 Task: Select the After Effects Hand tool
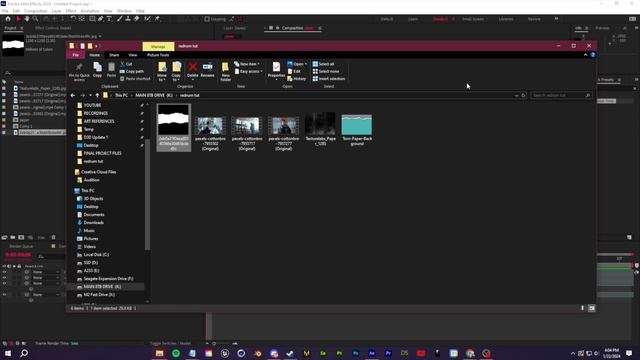pyautogui.click(x=27, y=19)
